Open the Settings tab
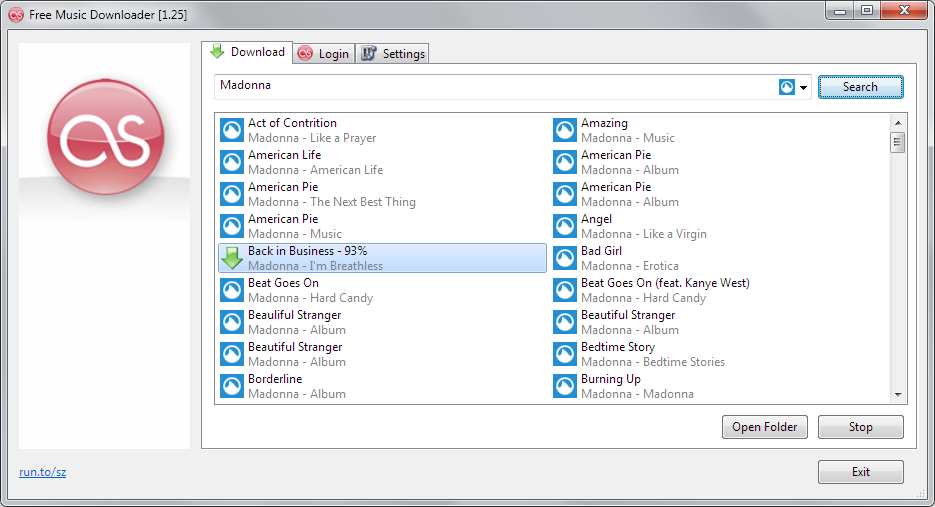The image size is (935, 507). point(393,54)
